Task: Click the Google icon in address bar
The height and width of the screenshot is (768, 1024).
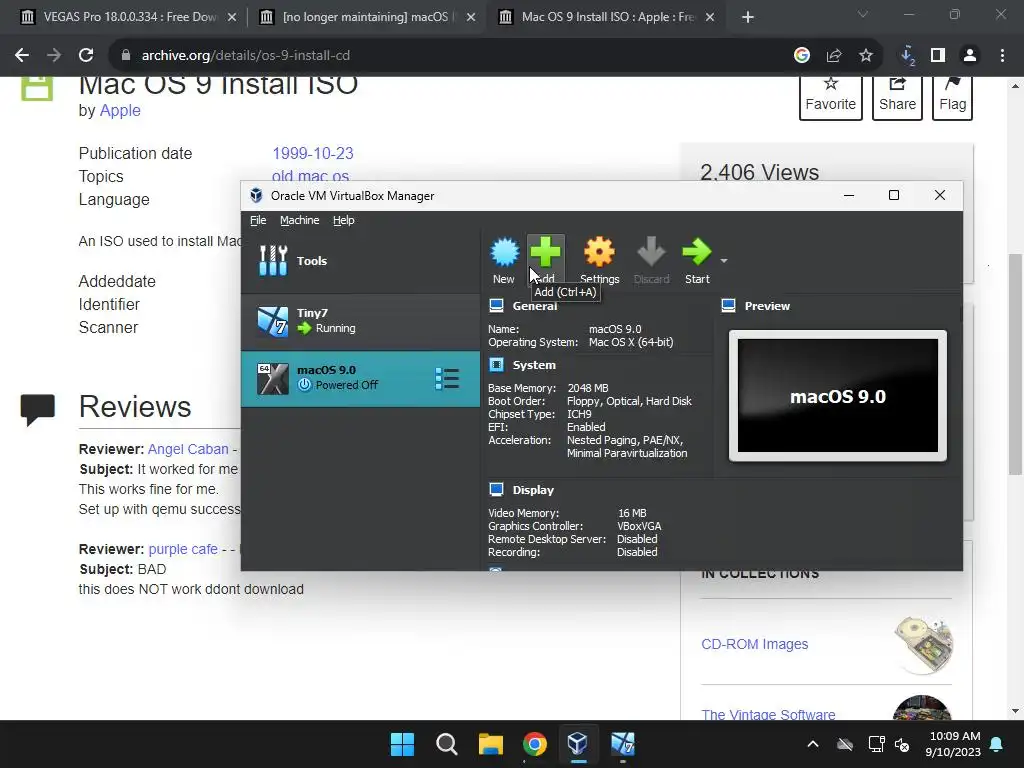Action: [x=802, y=56]
